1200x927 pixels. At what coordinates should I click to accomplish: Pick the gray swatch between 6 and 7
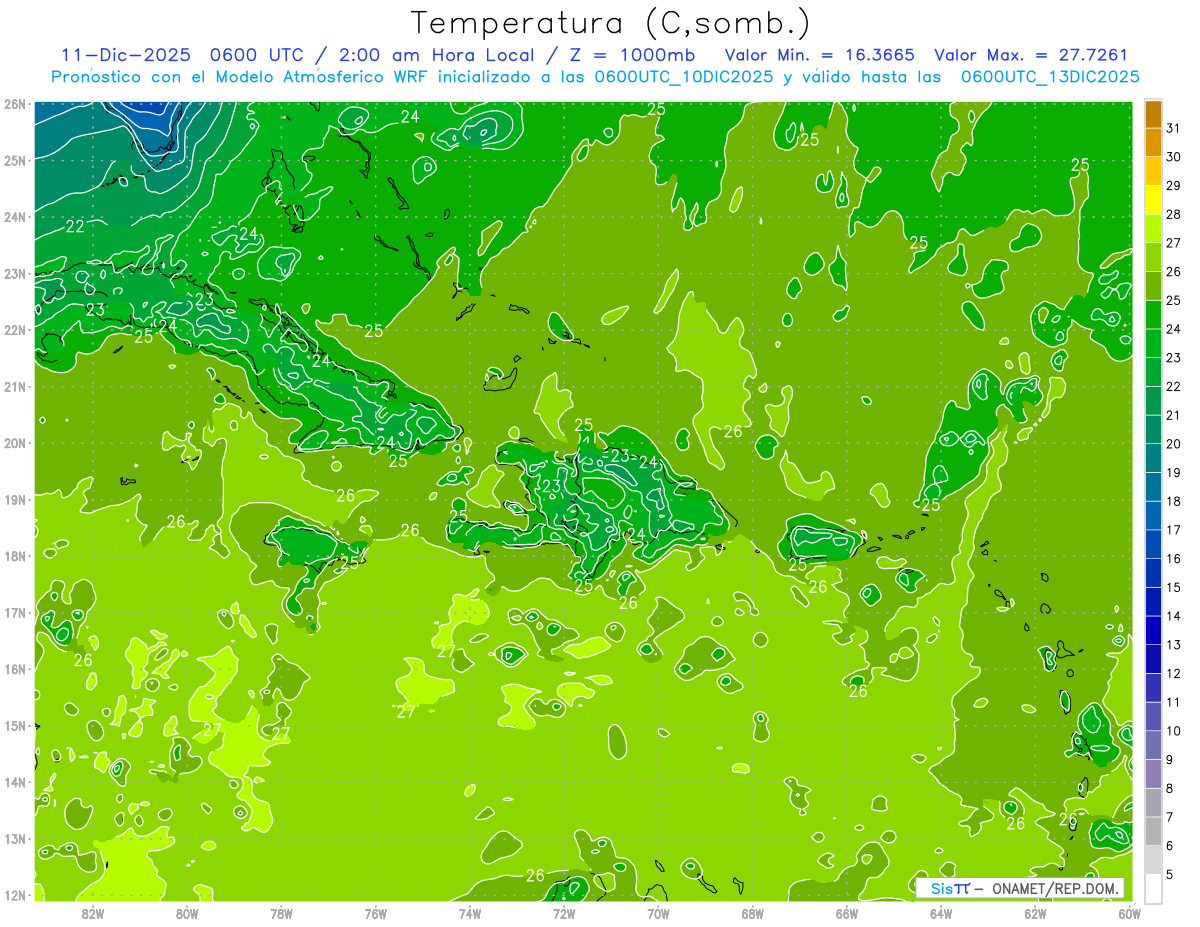point(1153,831)
